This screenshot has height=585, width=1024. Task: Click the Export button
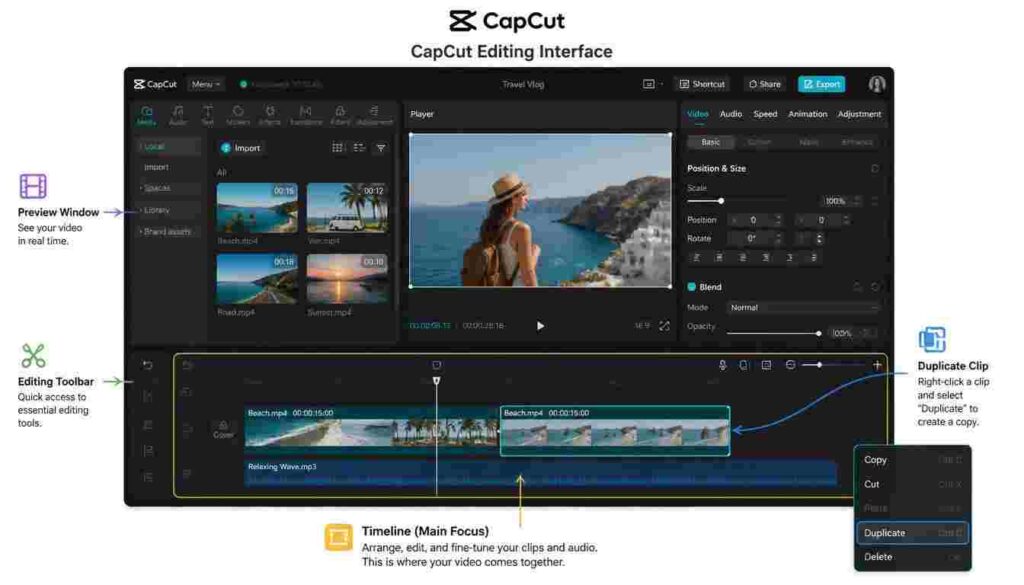pyautogui.click(x=822, y=84)
